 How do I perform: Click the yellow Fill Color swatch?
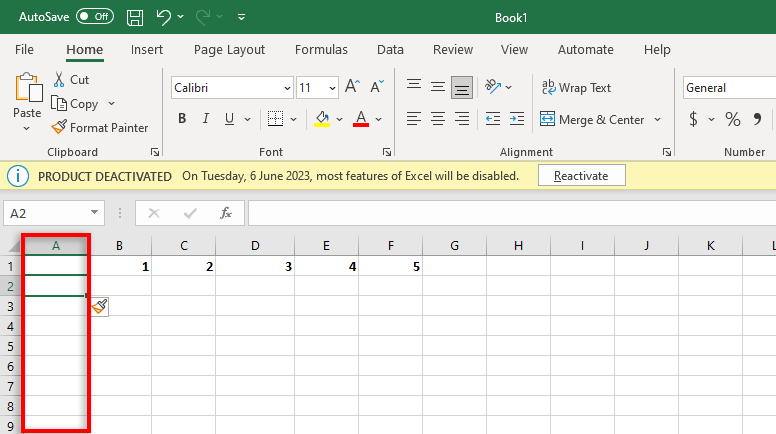[x=322, y=119]
